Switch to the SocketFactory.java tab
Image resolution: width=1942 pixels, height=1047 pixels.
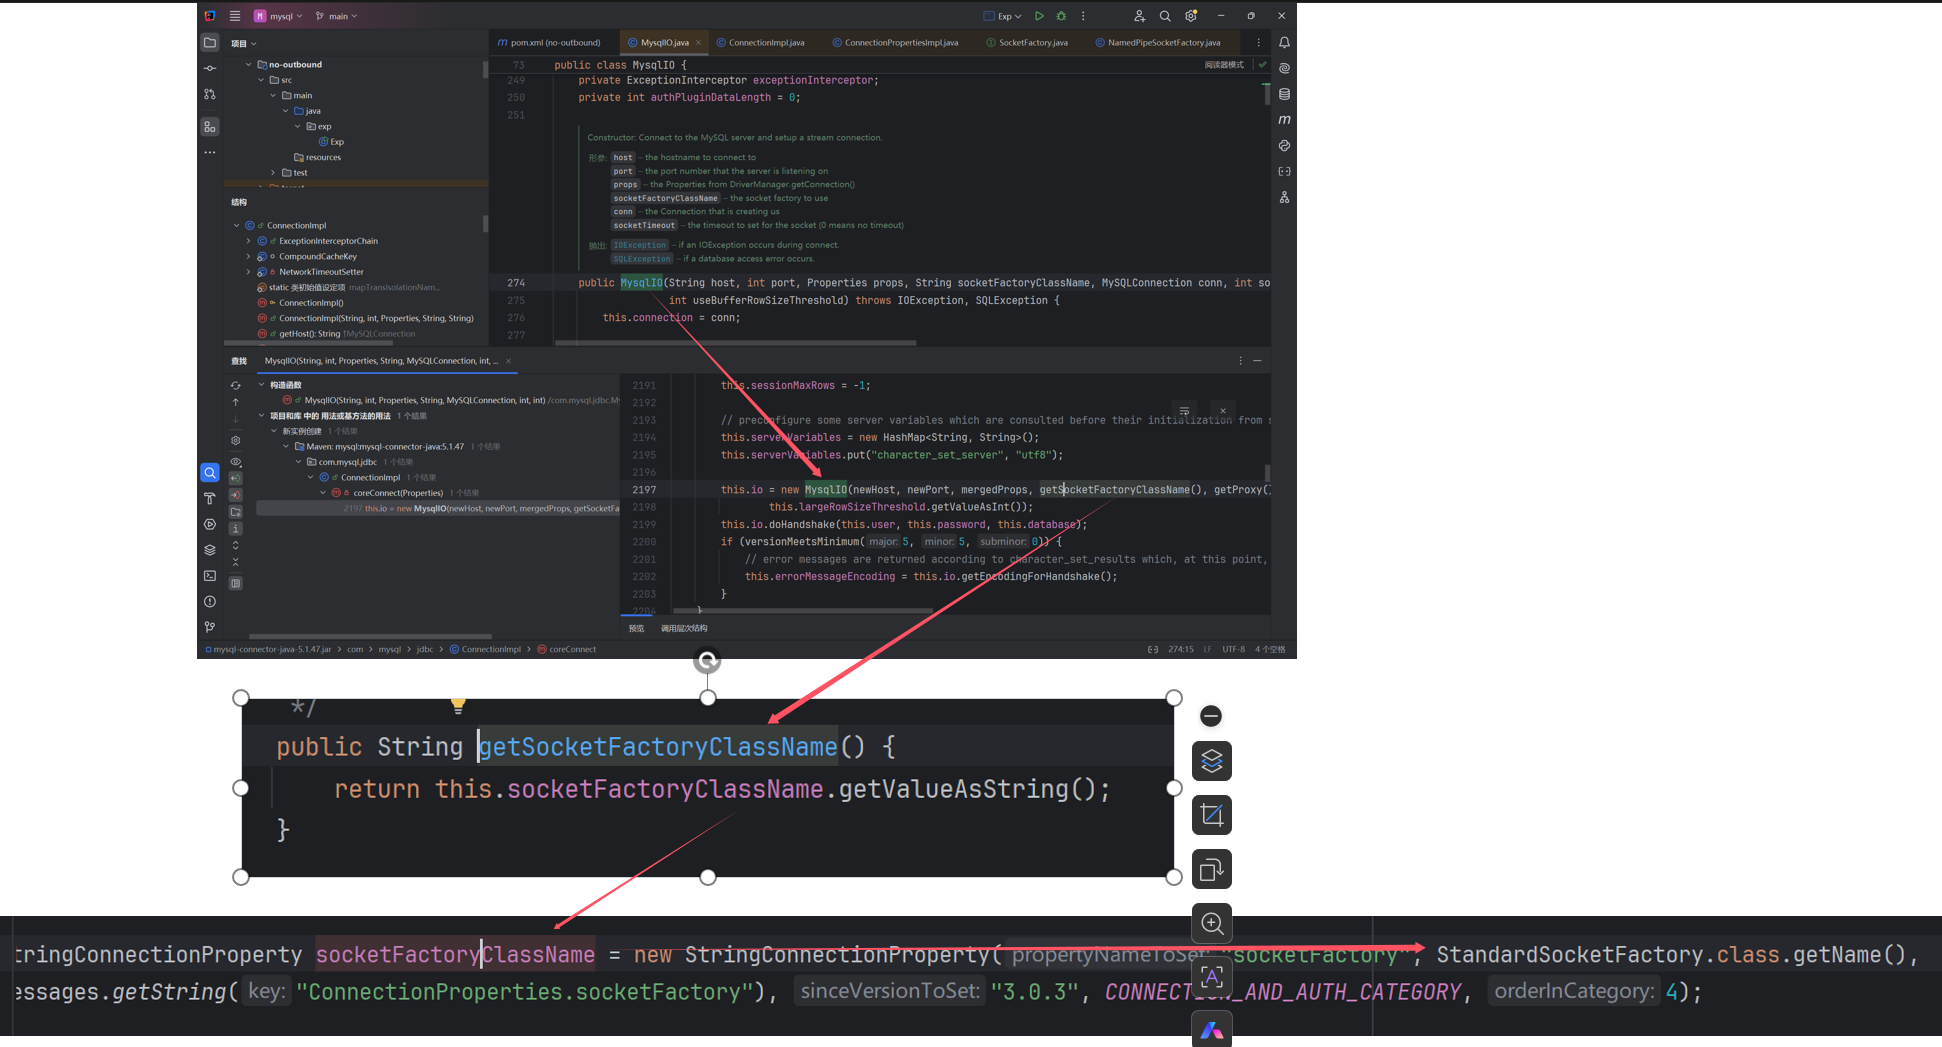click(1033, 43)
